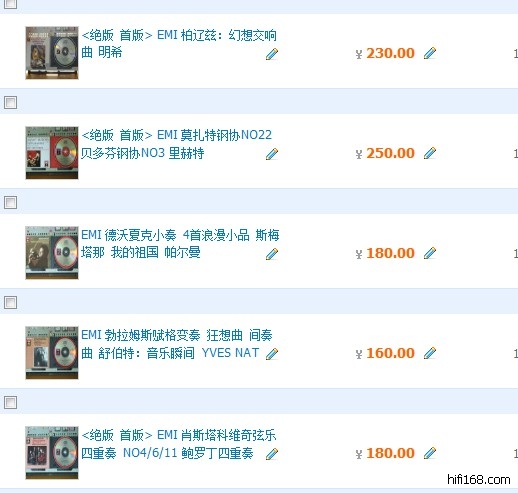Open the 莫扎特钢协NO22 贝多芬钢协NO3 link
The width and height of the screenshot is (518, 493).
pyautogui.click(x=176, y=144)
